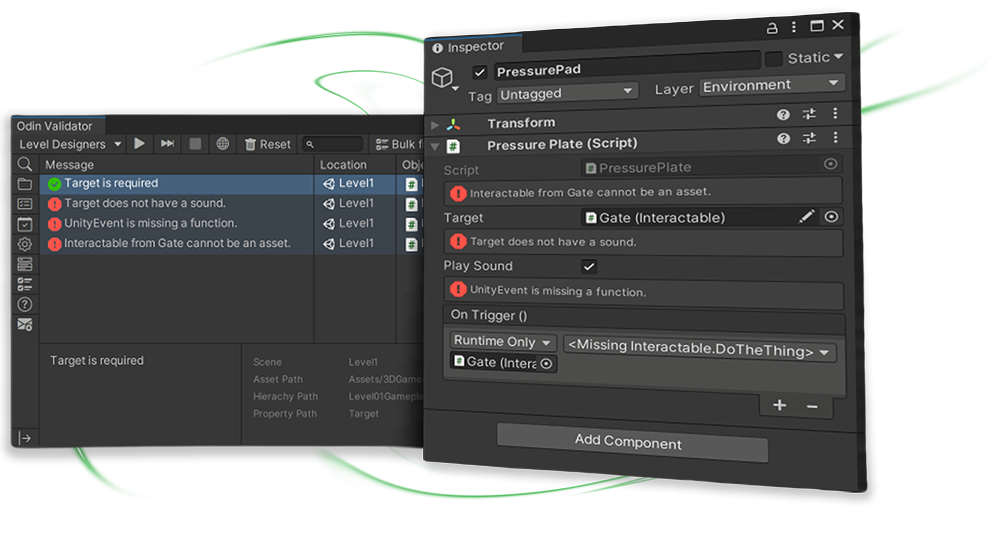Open the Tag dropdown showing Untagged
Image resolution: width=991 pixels, height=557 pixels.
(x=568, y=92)
